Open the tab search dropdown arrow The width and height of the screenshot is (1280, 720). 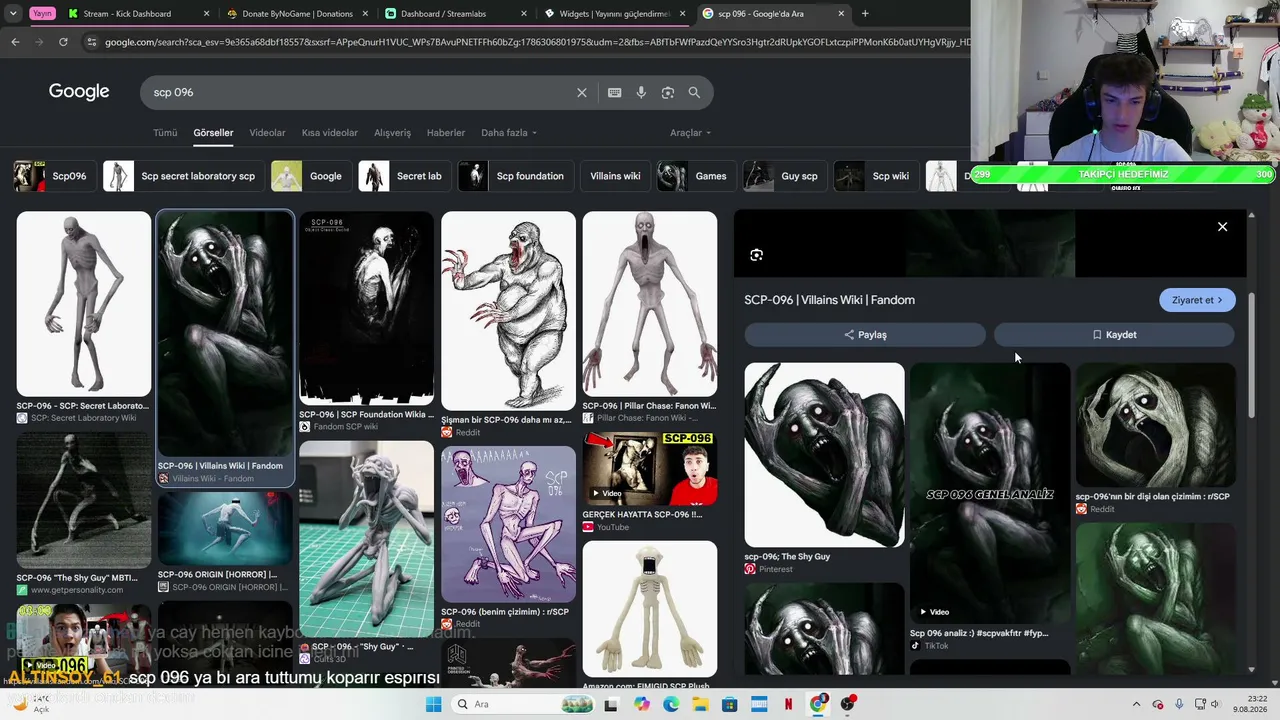click(x=13, y=14)
